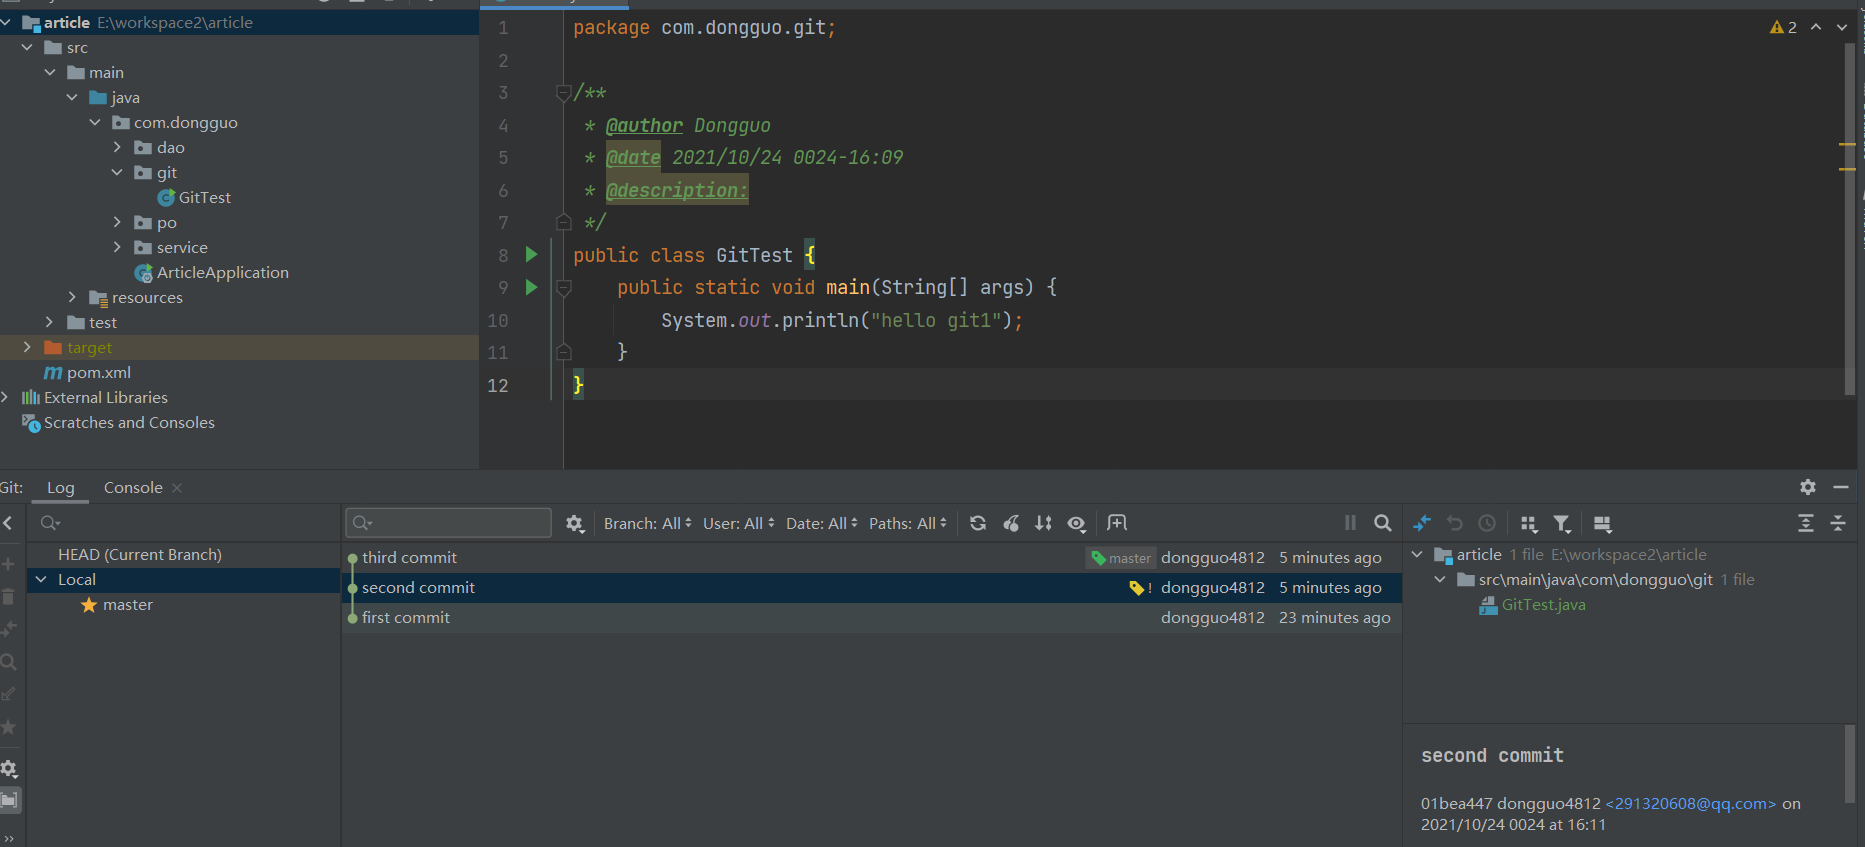Run the GitTest class from line 8 gutter

(x=532, y=255)
